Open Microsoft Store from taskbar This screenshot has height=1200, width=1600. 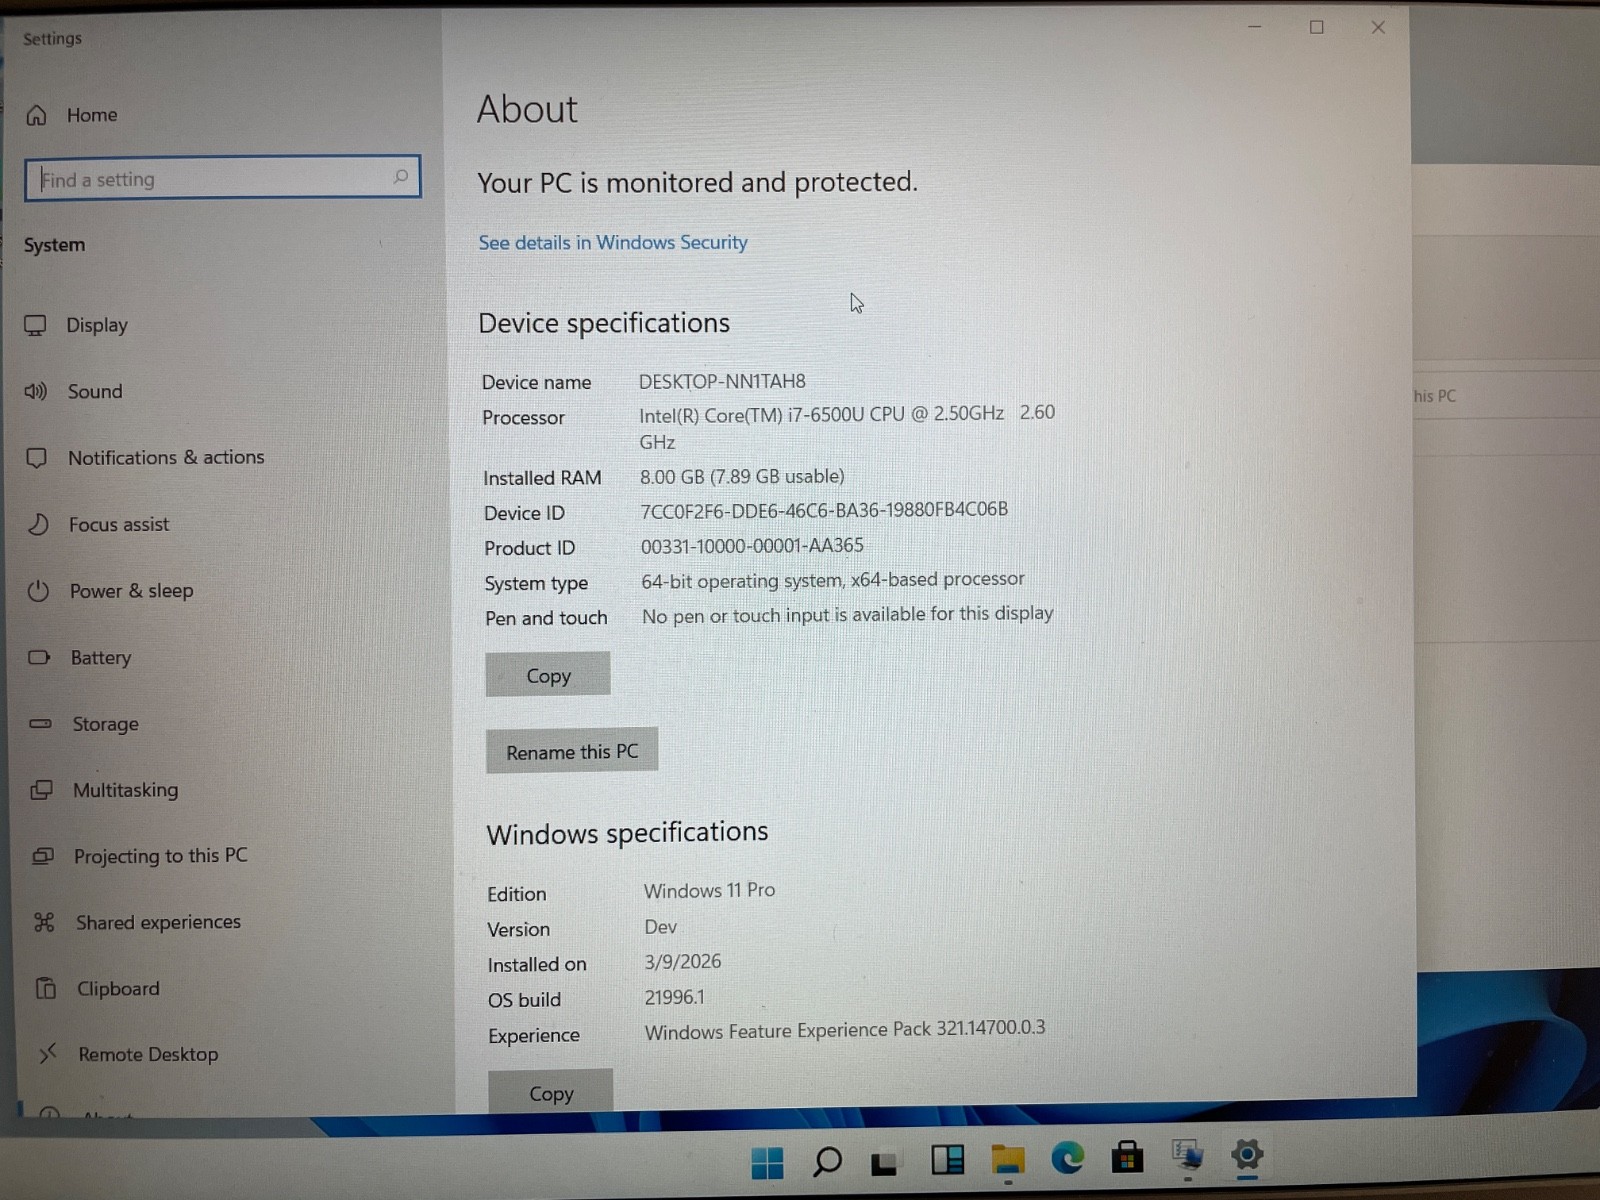[1127, 1157]
